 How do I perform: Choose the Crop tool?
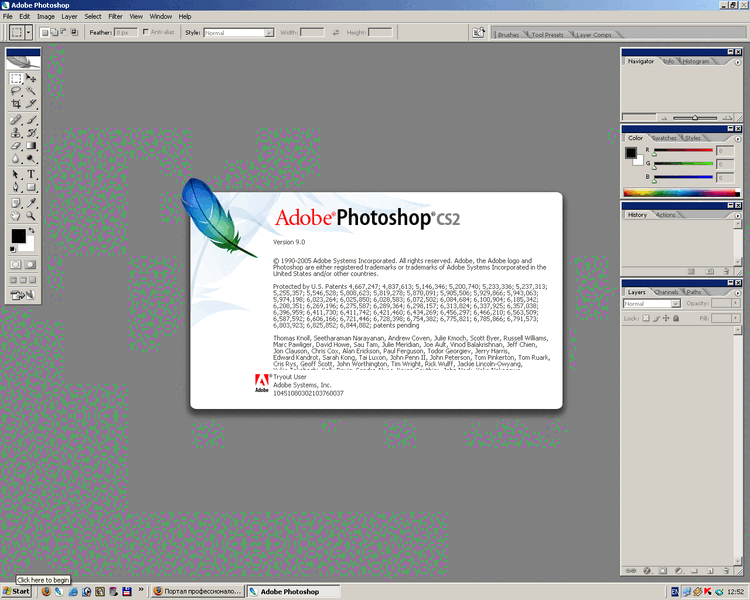[16, 104]
